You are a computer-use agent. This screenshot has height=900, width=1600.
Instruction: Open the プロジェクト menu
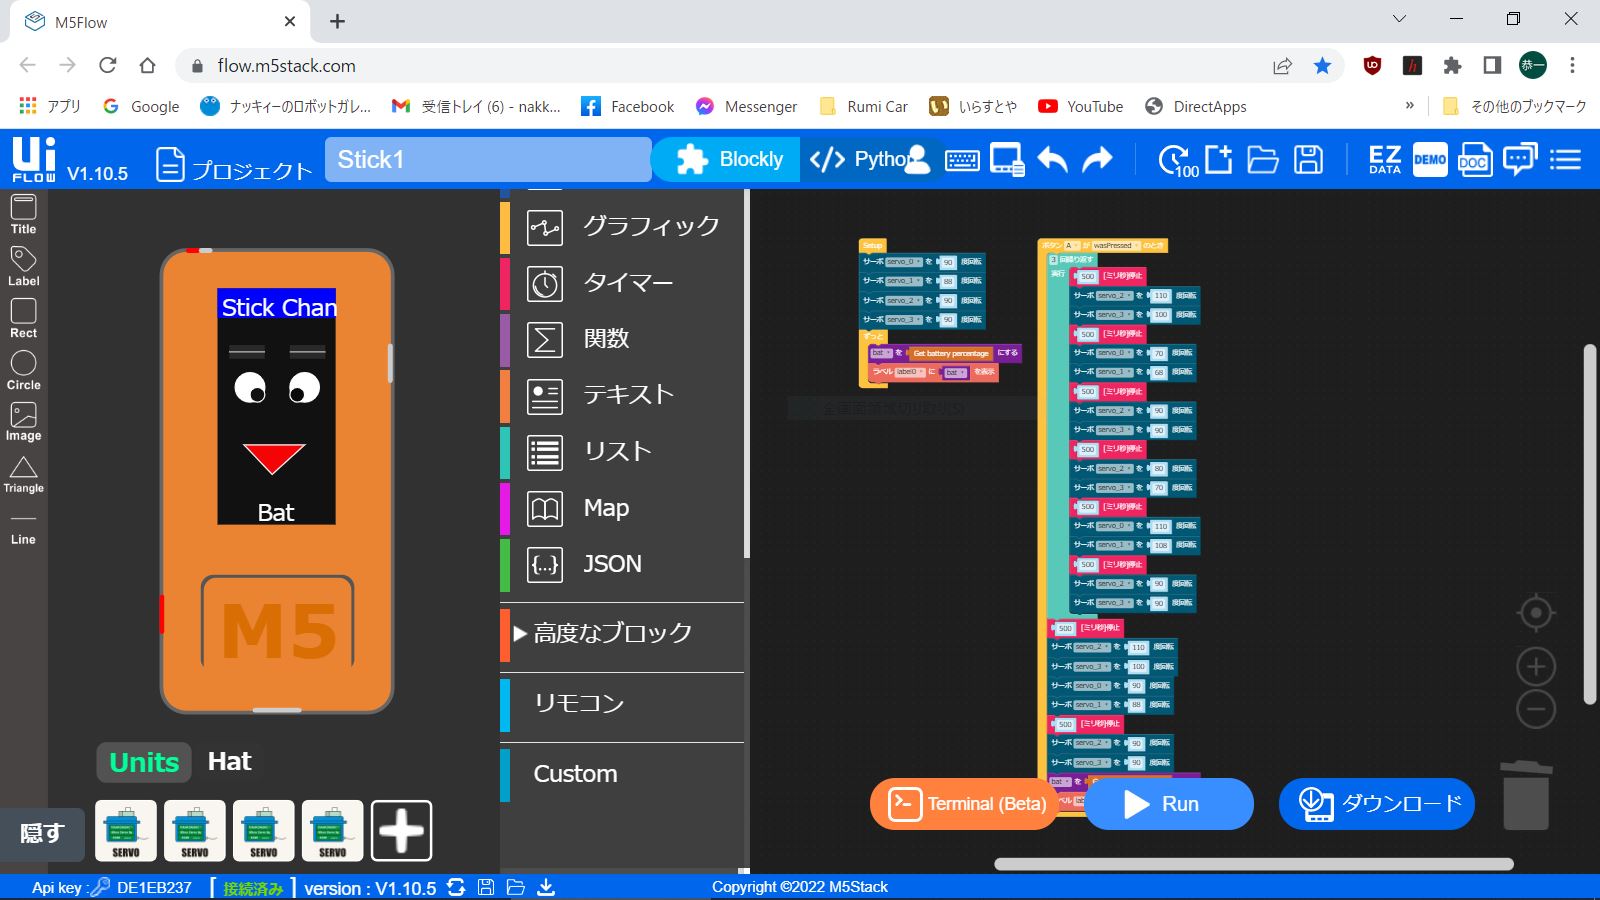[234, 166]
